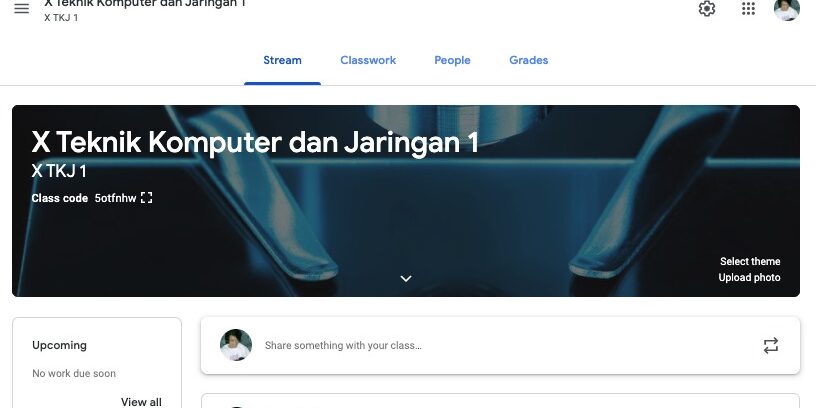816x408 pixels.
Task: Click the X TKJ 1 subtitle under the header title
Action: [61, 18]
